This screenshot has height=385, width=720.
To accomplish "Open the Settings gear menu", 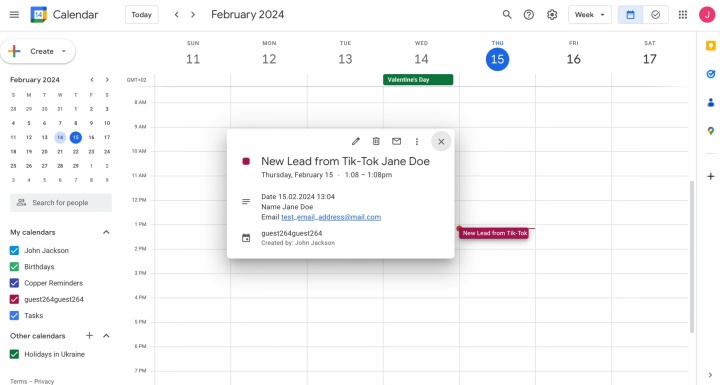I will 552,15.
